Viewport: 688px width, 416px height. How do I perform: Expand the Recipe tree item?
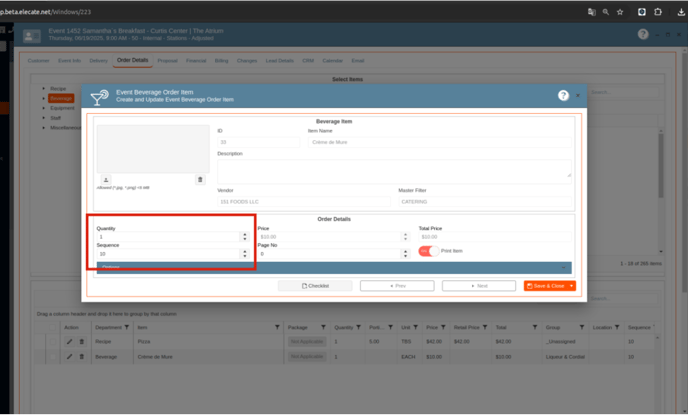click(x=44, y=89)
